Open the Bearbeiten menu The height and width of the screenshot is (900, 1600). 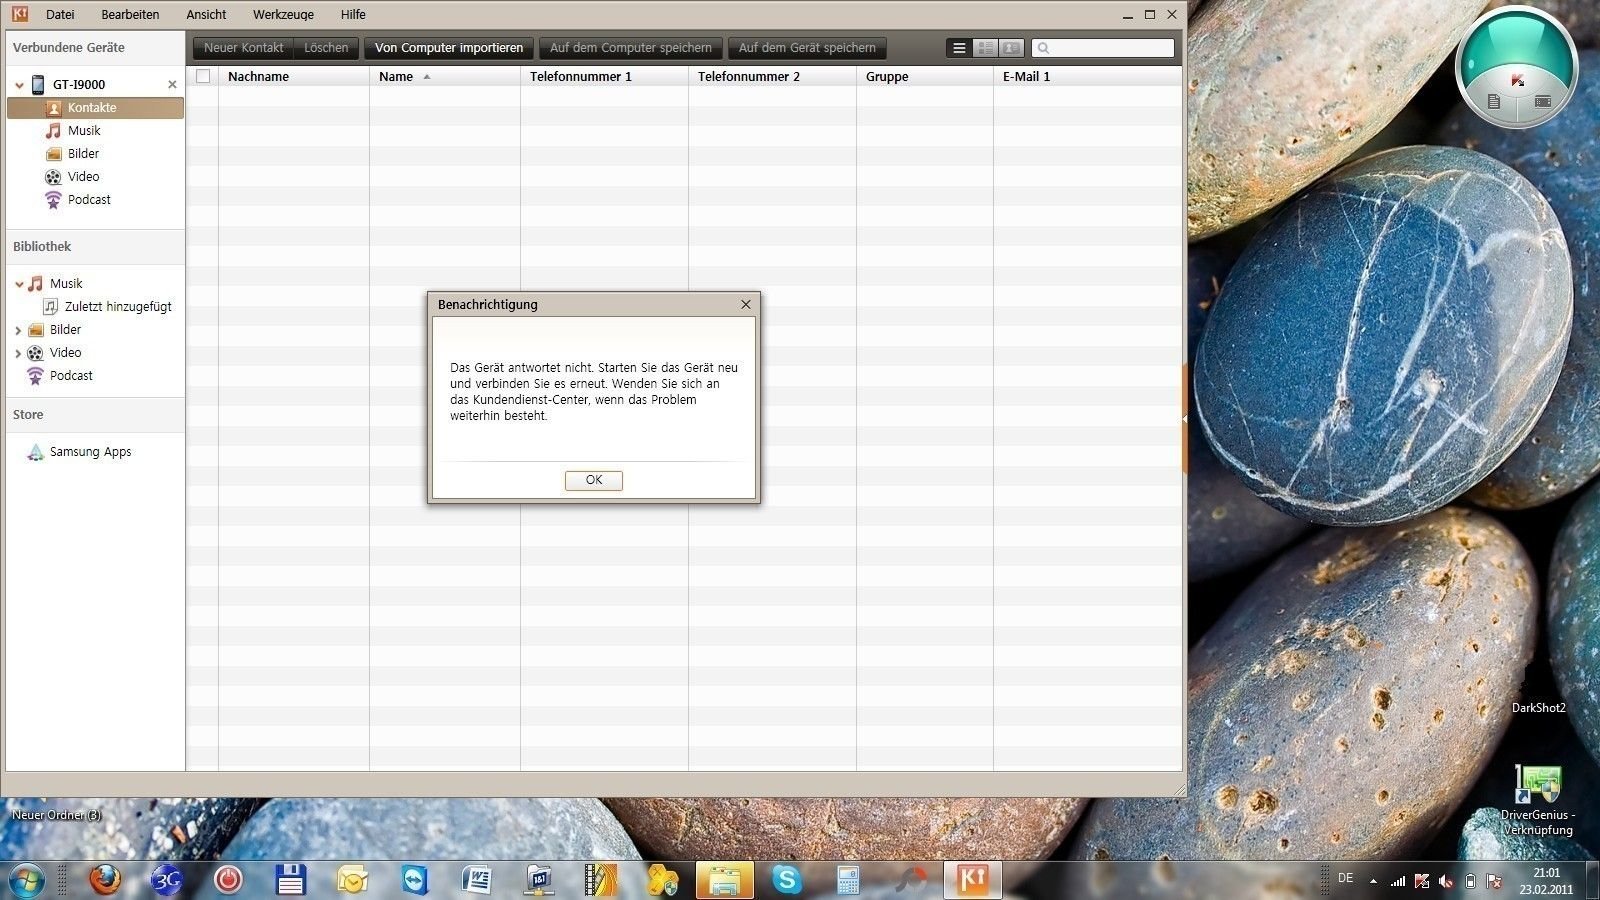(130, 15)
